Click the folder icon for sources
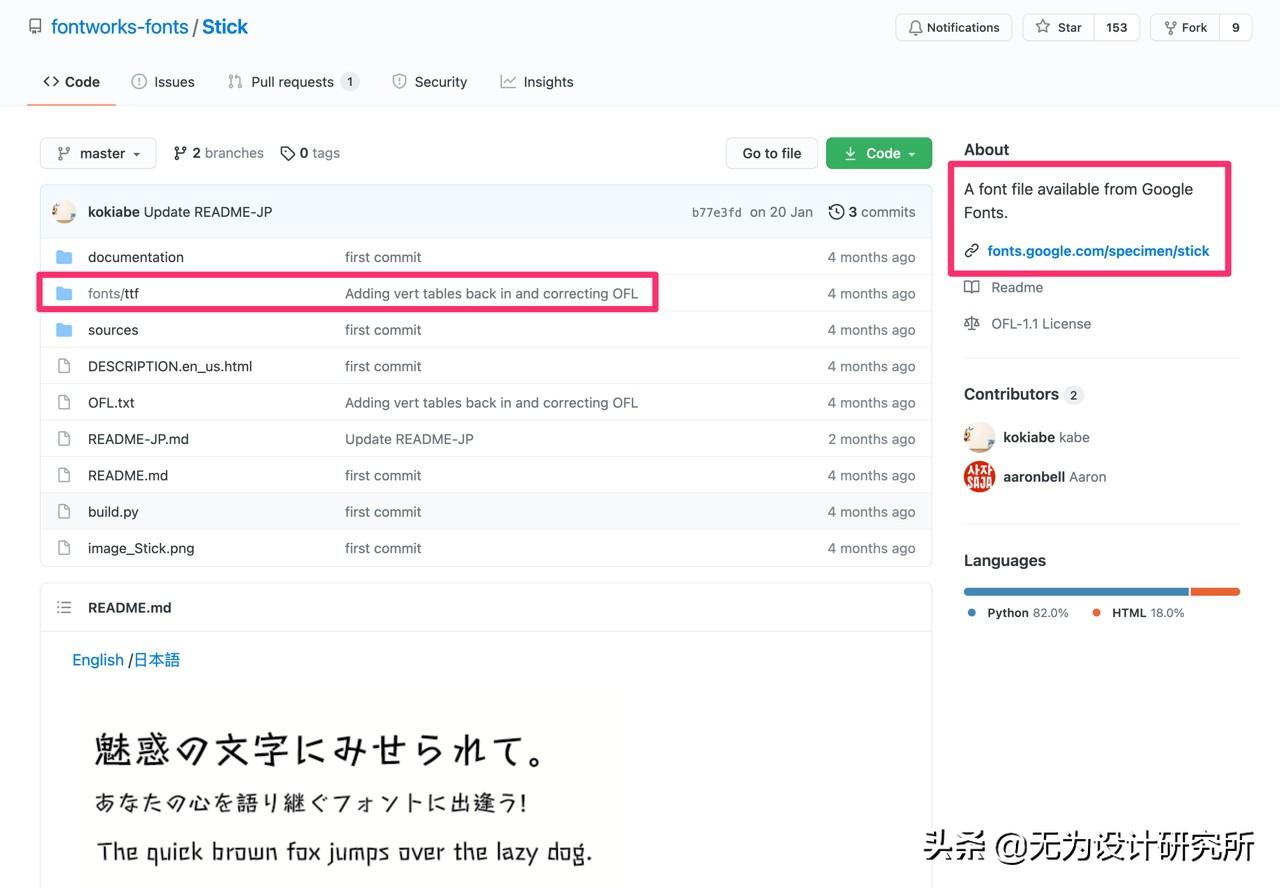 65,330
